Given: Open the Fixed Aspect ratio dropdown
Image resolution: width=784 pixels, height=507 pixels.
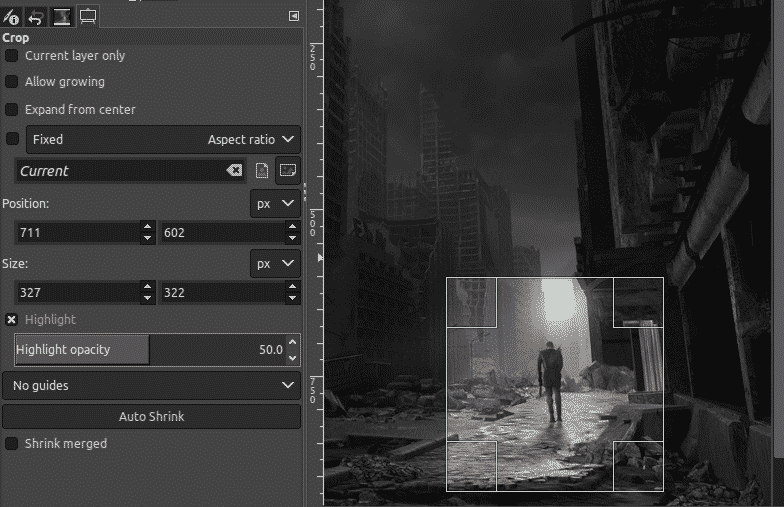Looking at the screenshot, I should coord(163,140).
